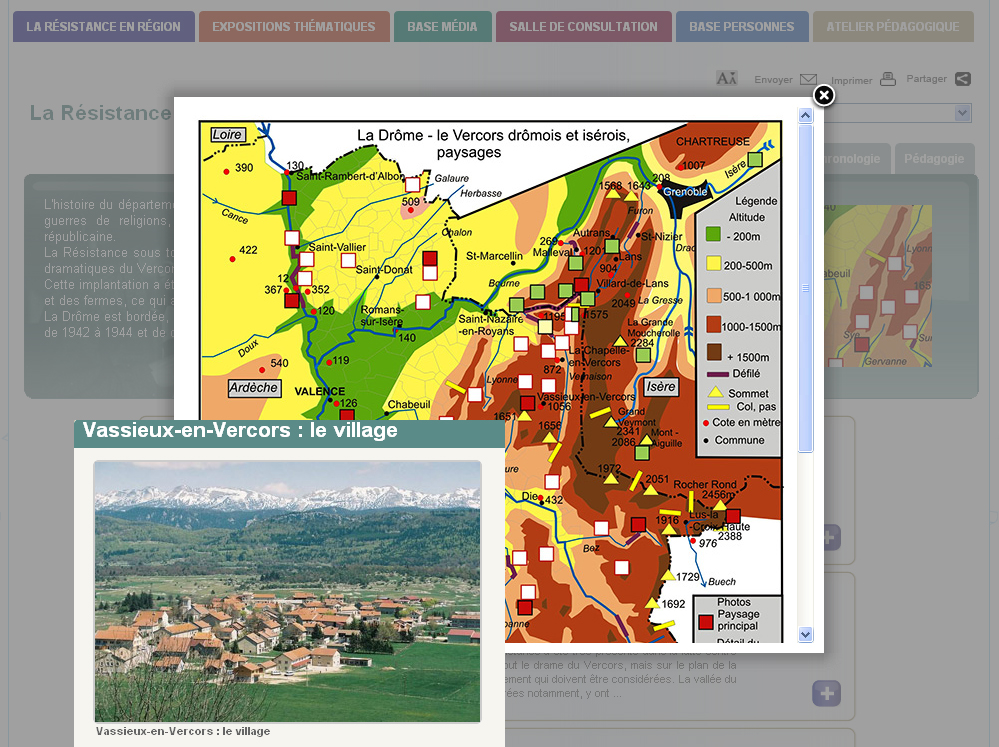Click the white marker left of Galaure
The width and height of the screenshot is (999, 747).
413,185
